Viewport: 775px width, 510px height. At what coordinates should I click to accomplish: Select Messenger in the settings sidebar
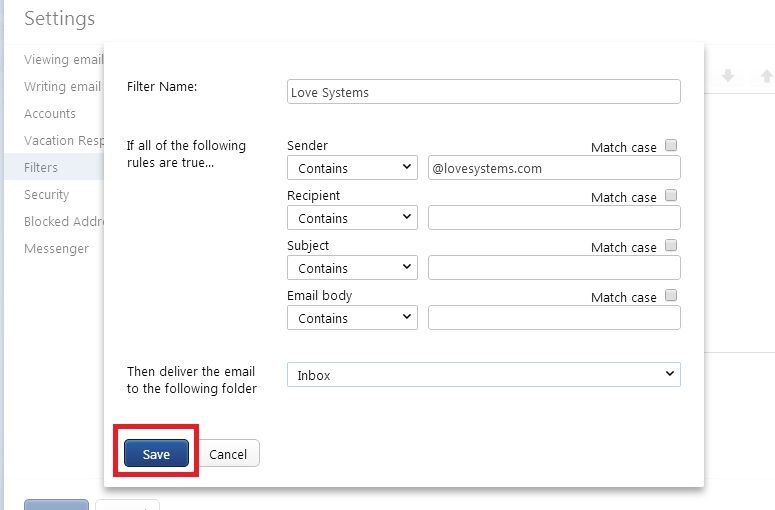point(56,249)
